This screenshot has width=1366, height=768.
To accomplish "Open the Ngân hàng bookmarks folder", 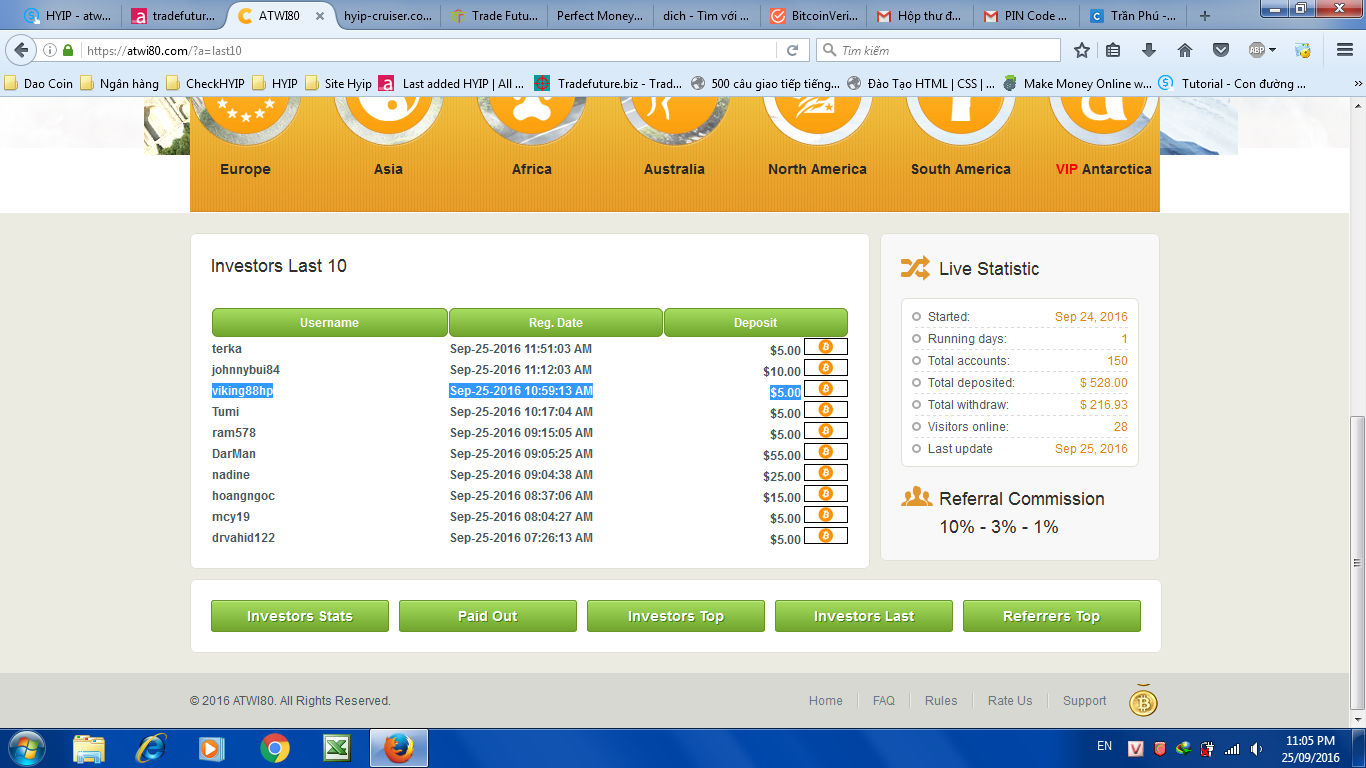I will point(119,84).
